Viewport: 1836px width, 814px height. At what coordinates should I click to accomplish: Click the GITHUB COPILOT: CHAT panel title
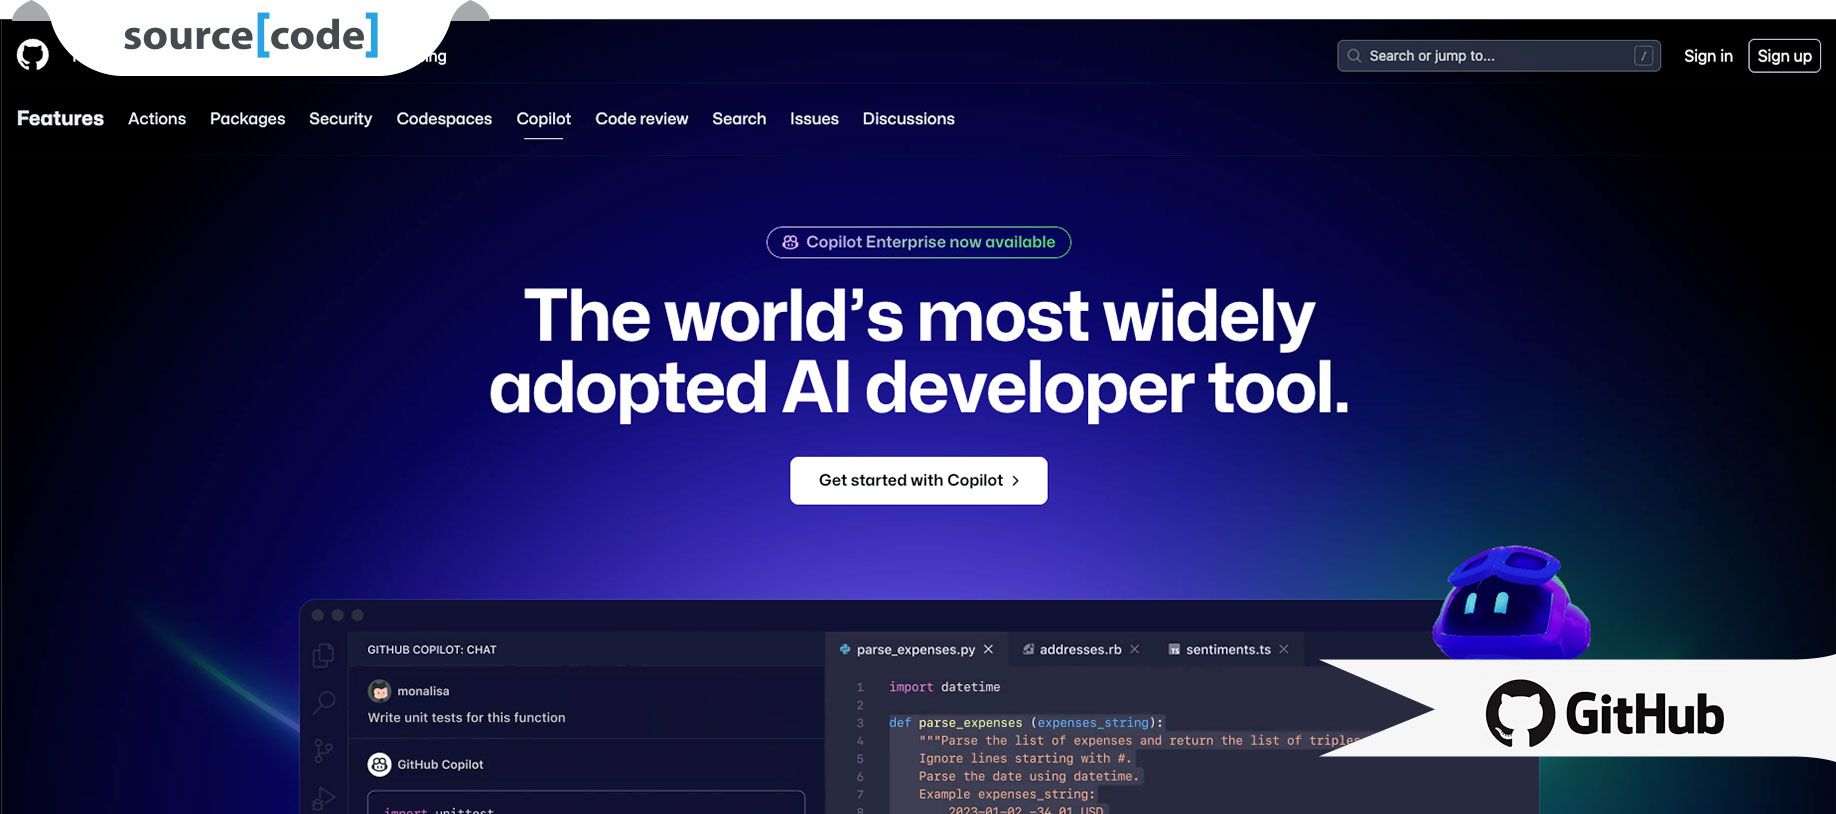(432, 650)
